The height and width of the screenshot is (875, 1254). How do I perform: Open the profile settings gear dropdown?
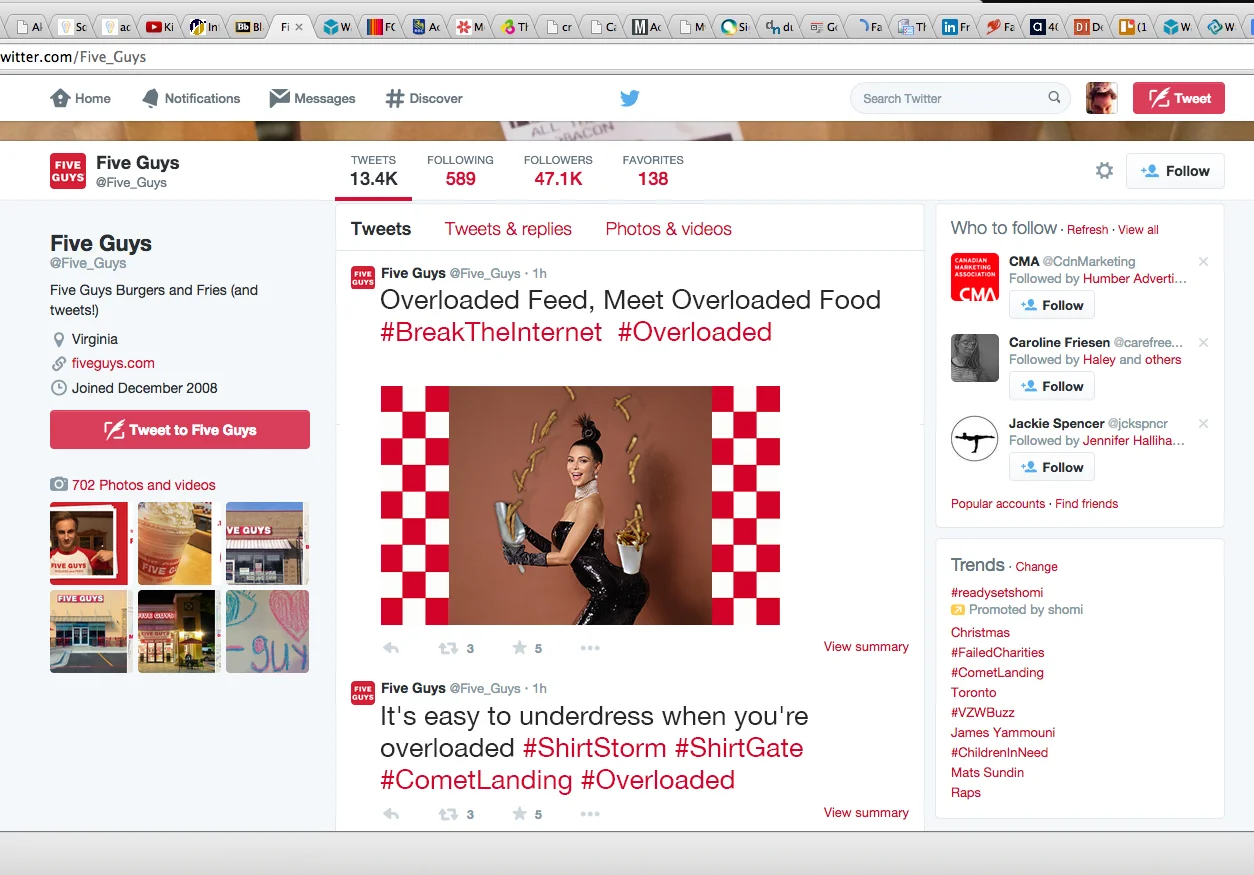pos(1104,171)
